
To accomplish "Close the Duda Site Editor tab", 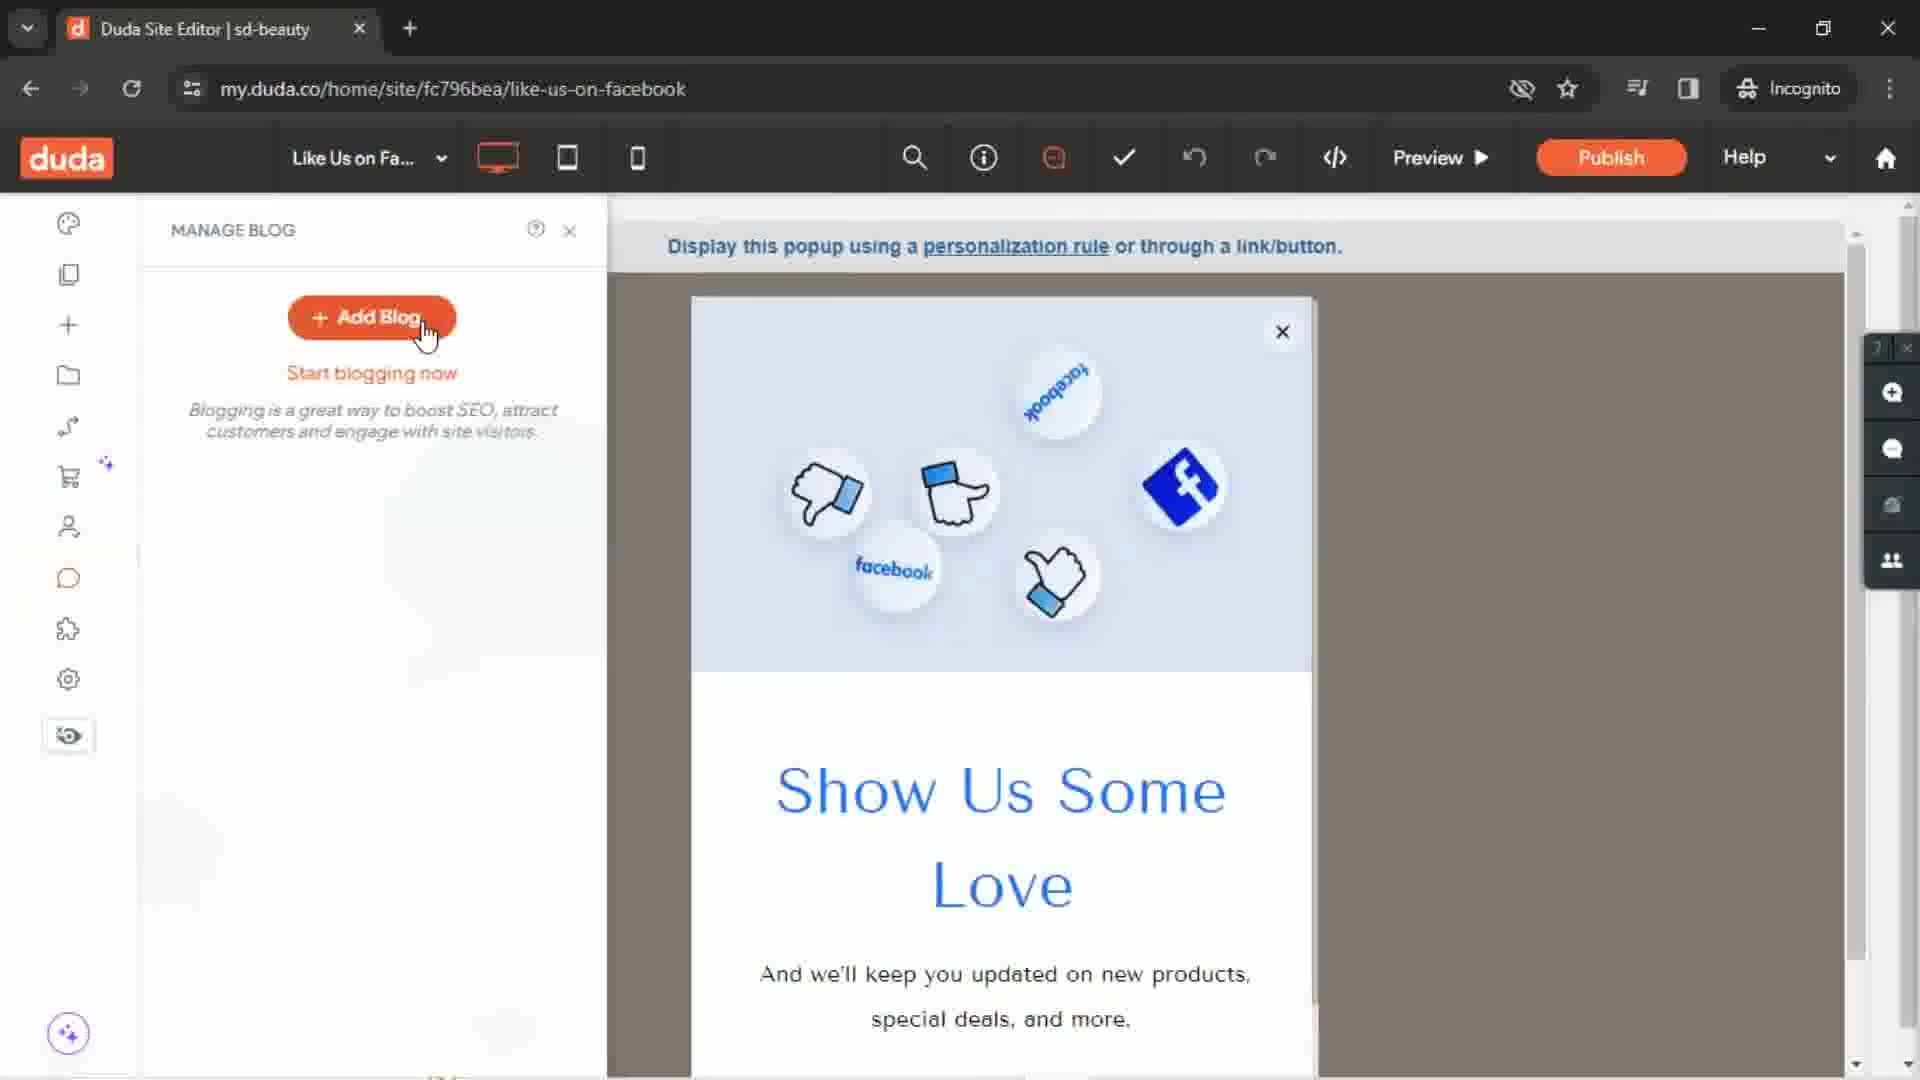I will click(x=359, y=29).
